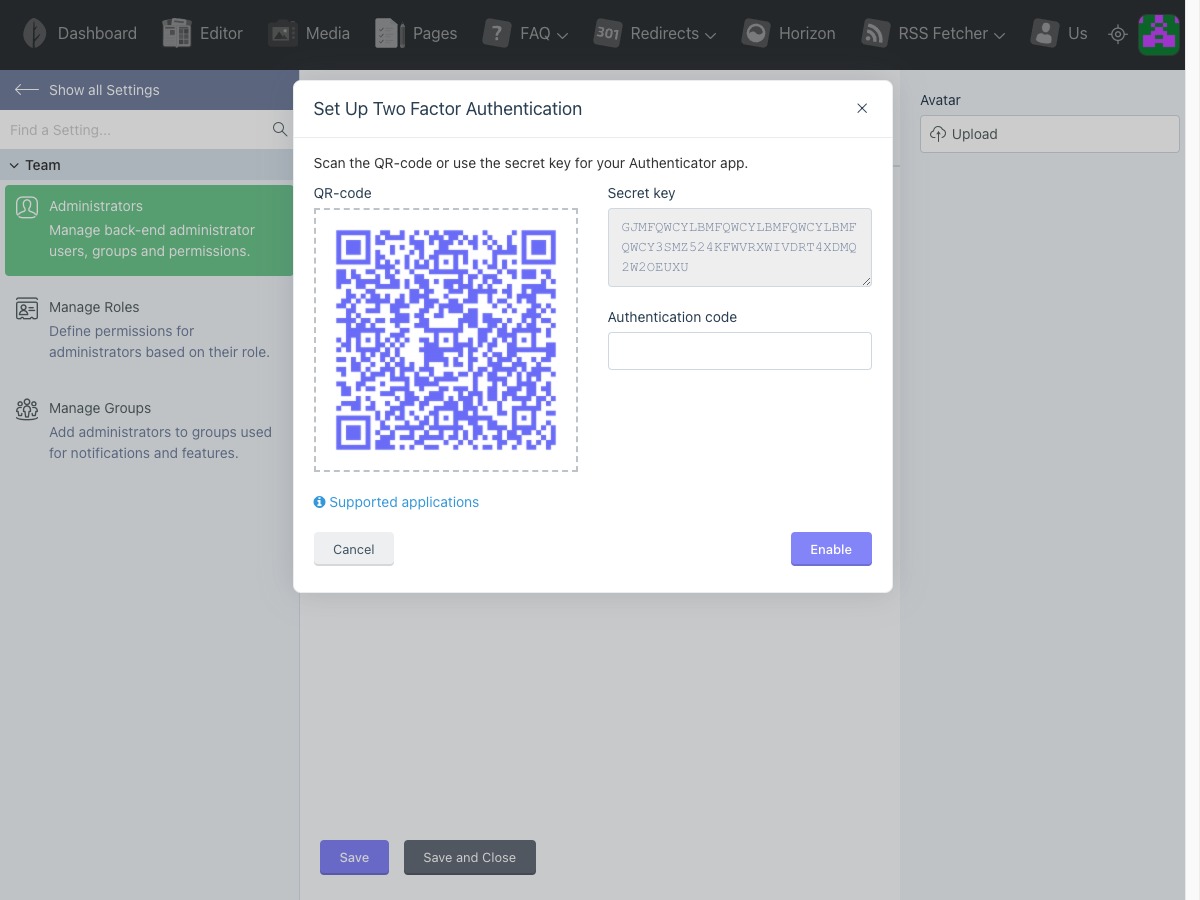Click the Administrators user icon
This screenshot has width=1200, height=900.
[x=27, y=207]
